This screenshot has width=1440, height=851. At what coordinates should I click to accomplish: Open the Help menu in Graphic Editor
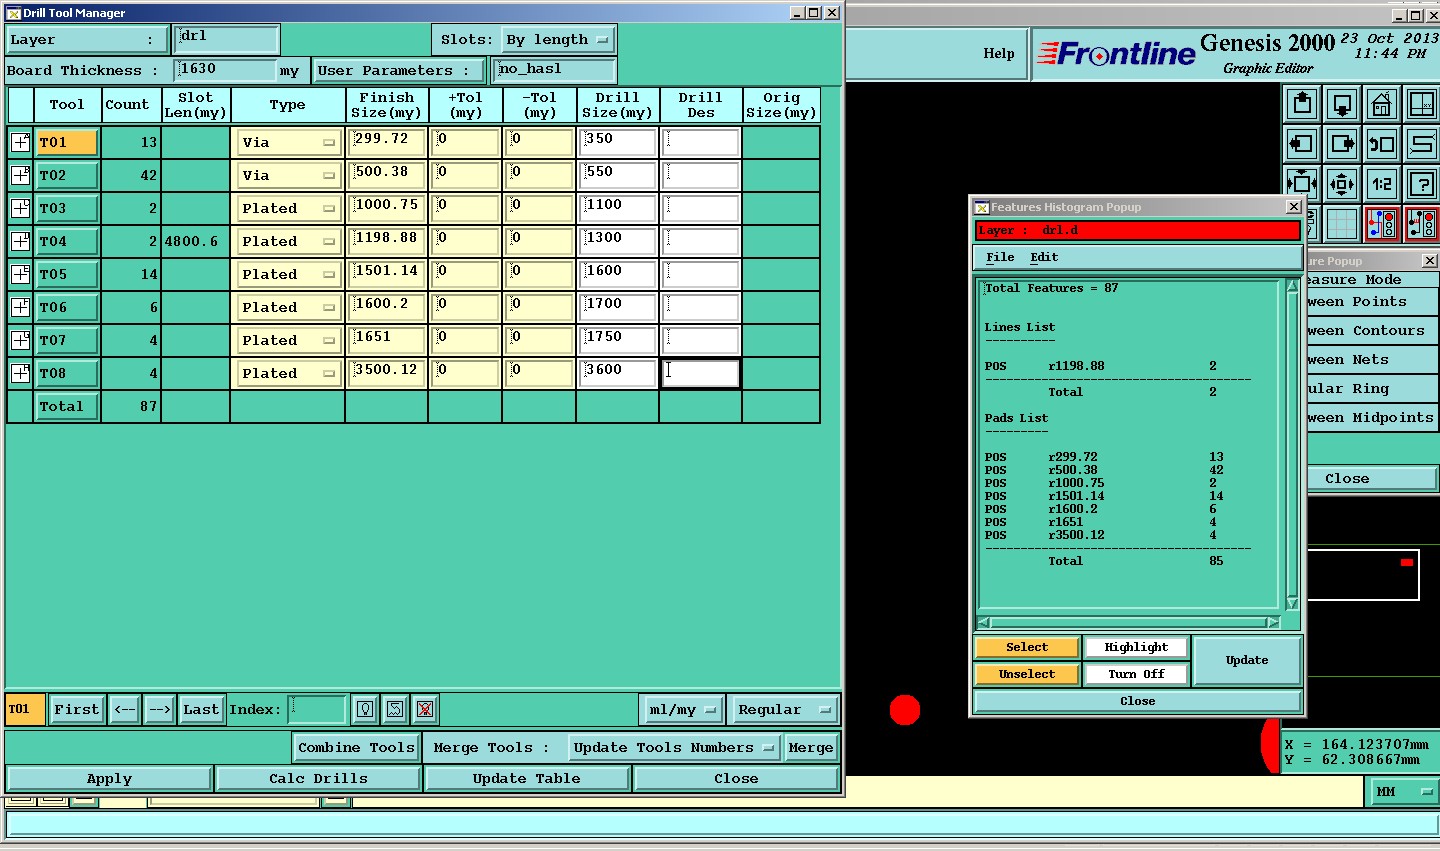coord(998,54)
